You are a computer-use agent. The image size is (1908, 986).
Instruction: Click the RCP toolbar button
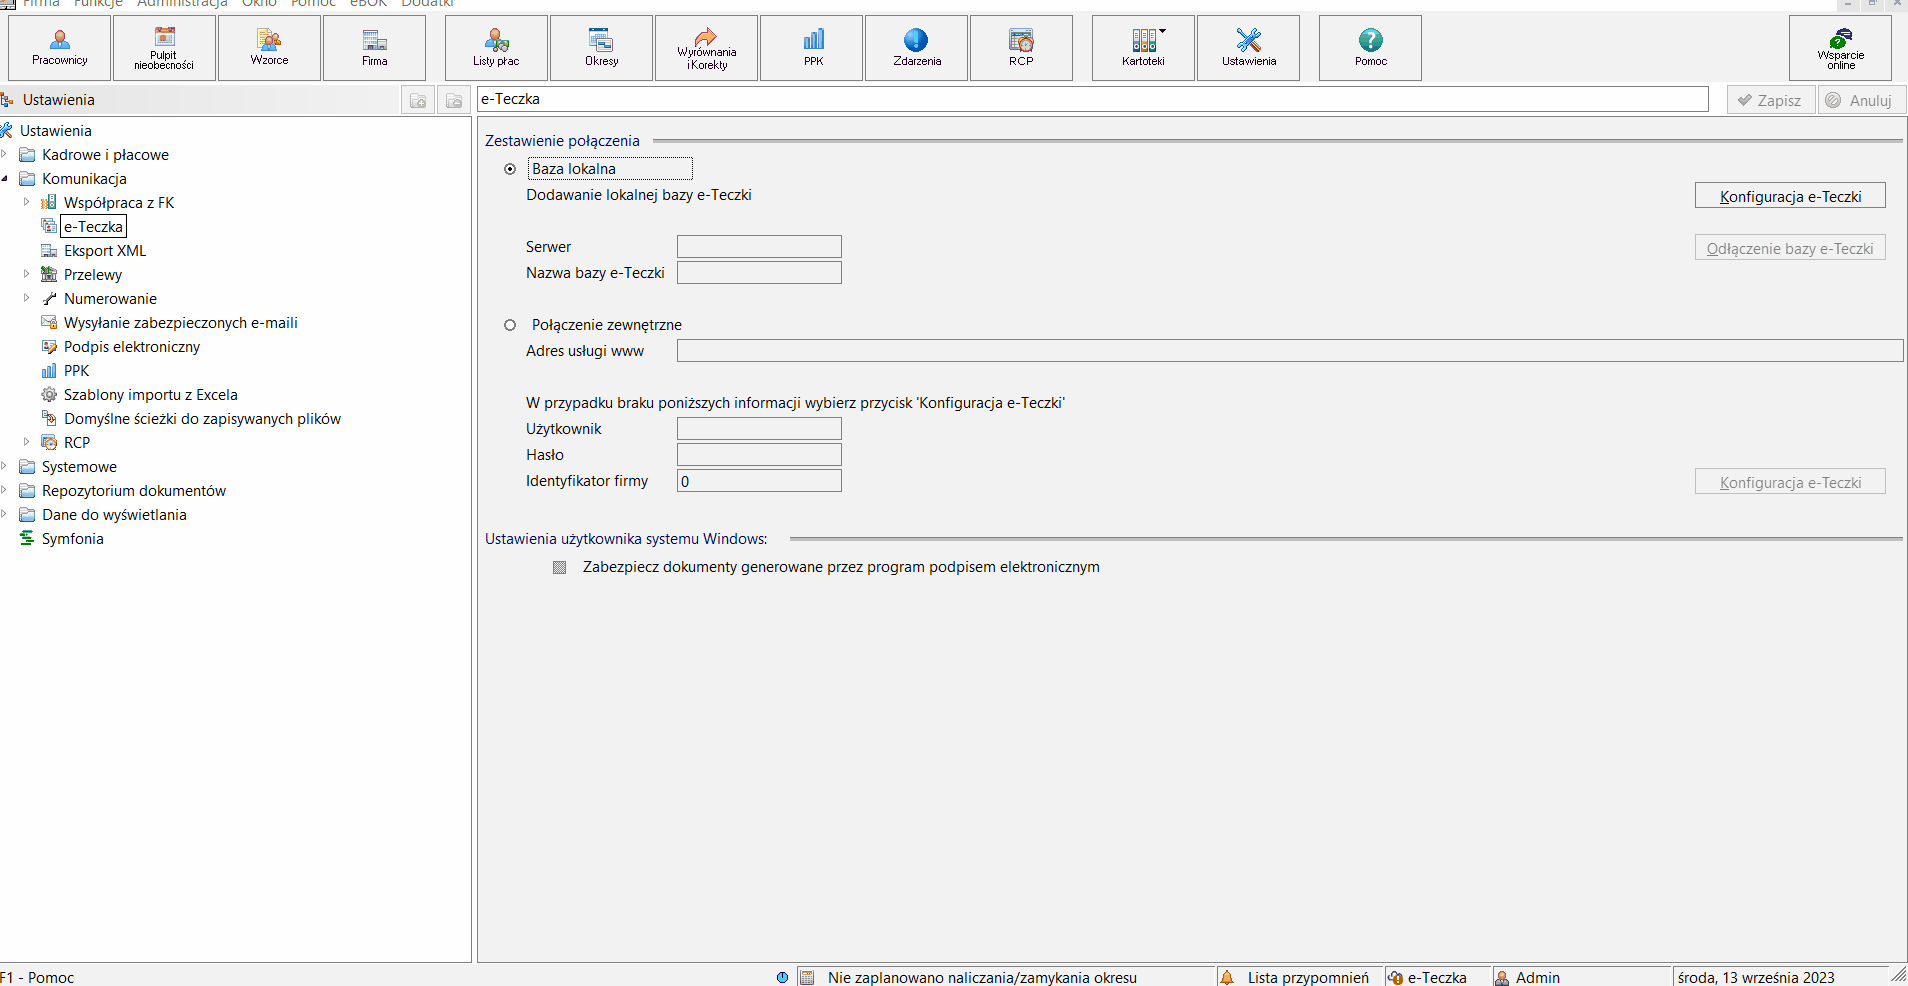coord(1021,48)
